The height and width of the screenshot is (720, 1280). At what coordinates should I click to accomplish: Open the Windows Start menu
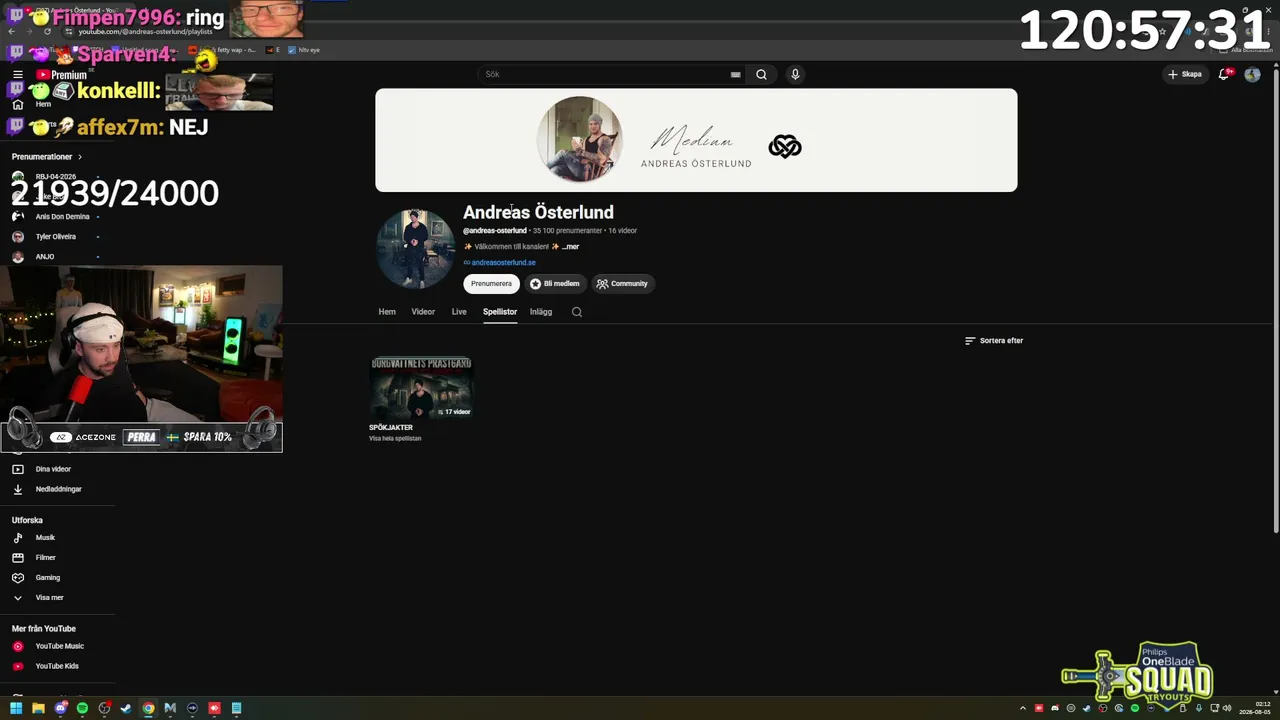(16, 708)
